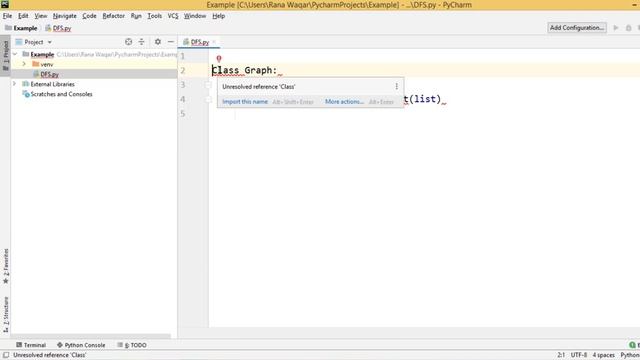Image resolution: width=640 pixels, height=360 pixels.
Task: Click the Collapse All icon in Project panel
Action: (141, 42)
